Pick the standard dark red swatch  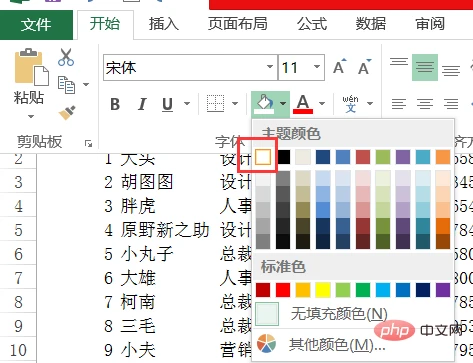[263, 290]
